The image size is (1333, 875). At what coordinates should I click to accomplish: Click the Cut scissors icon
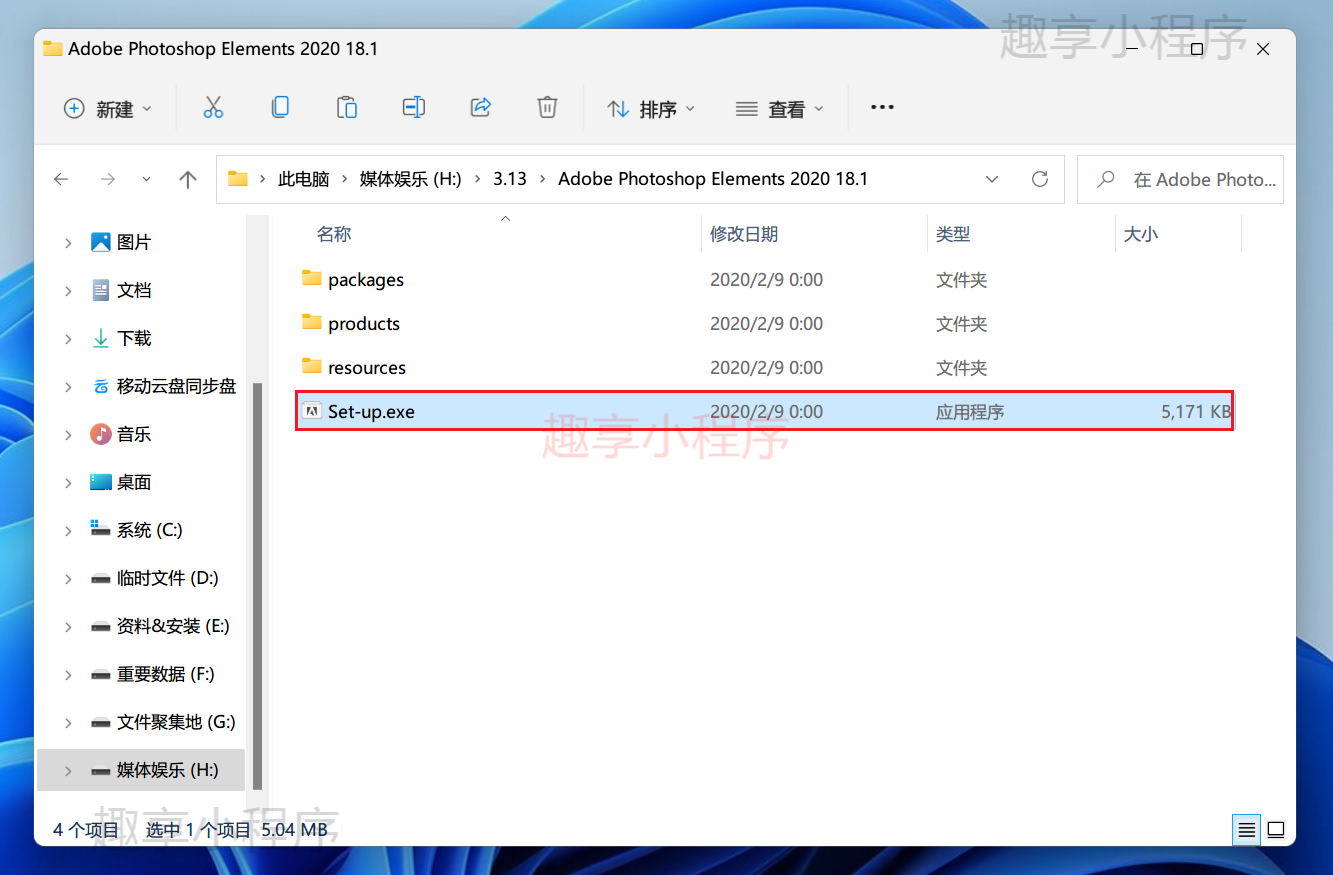point(213,108)
